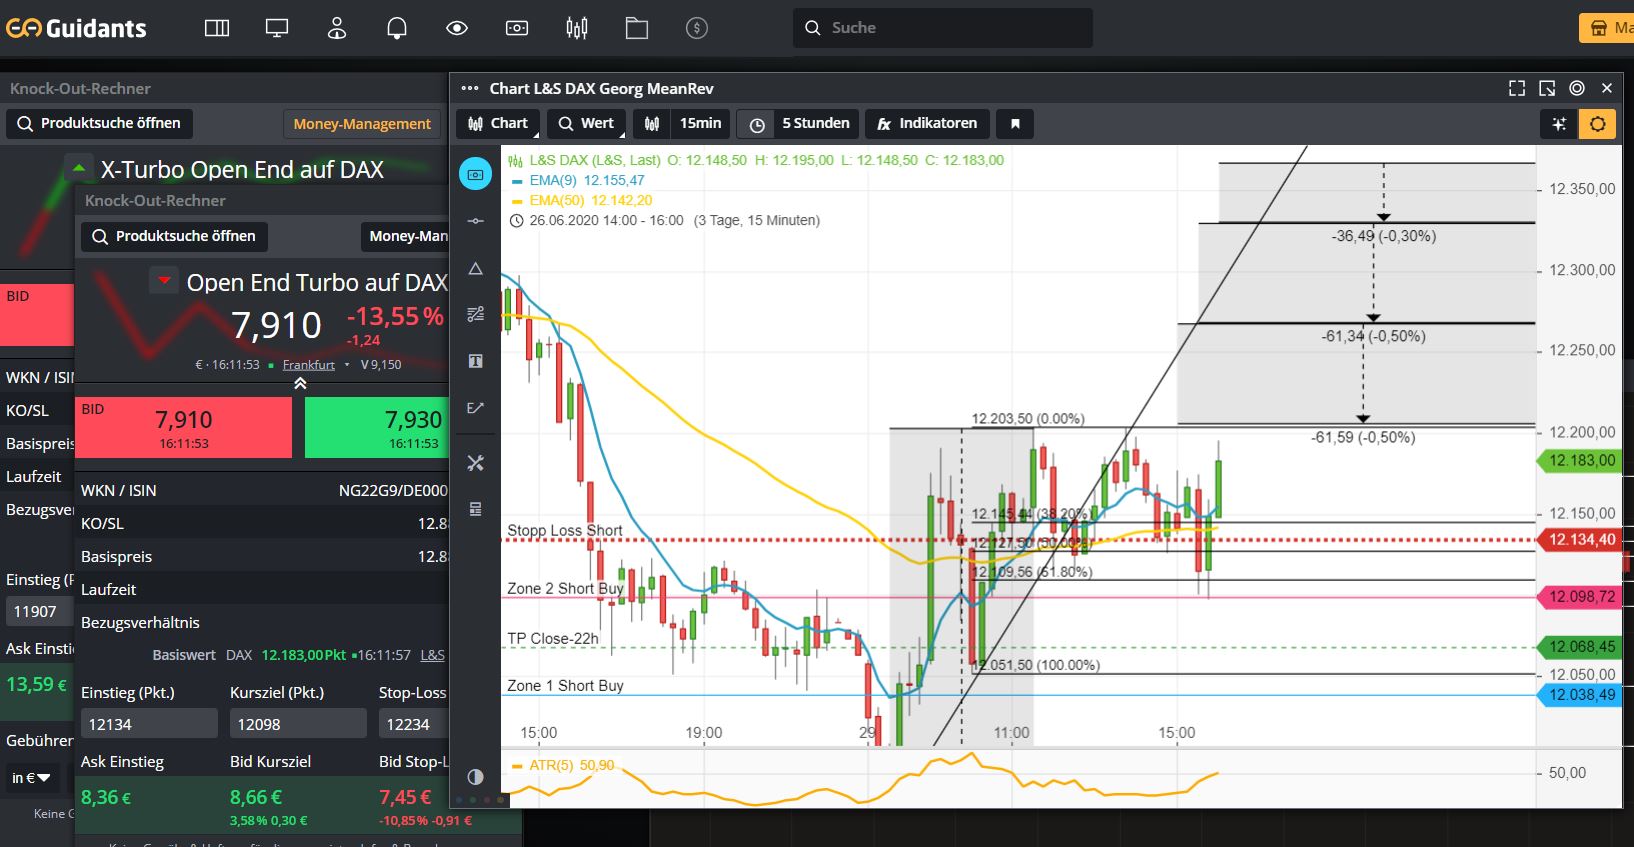Click the Einstieg (Pkt.) field 12134
This screenshot has width=1634, height=847.
pyautogui.click(x=149, y=724)
